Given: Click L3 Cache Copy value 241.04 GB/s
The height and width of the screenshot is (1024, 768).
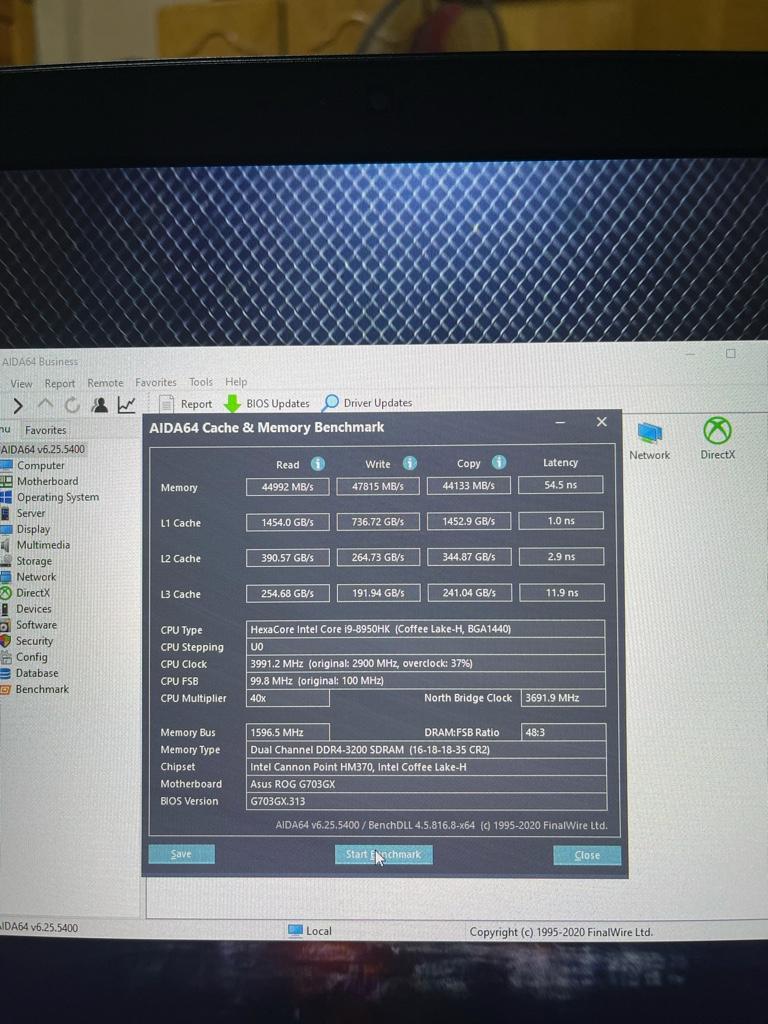Looking at the screenshot, I should tap(469, 593).
